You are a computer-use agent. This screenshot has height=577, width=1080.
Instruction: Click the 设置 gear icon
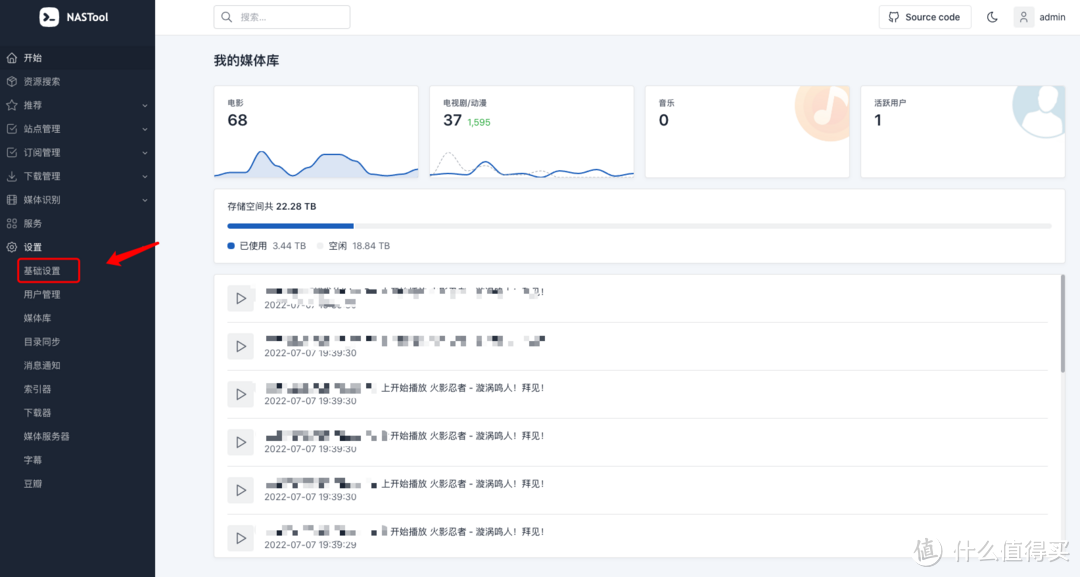pyautogui.click(x=12, y=247)
